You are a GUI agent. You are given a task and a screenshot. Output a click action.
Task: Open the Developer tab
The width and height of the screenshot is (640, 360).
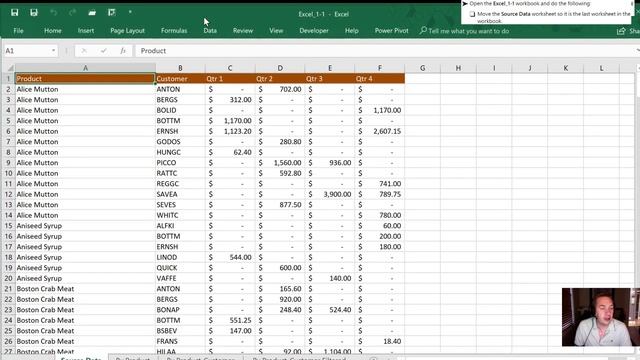click(x=314, y=31)
